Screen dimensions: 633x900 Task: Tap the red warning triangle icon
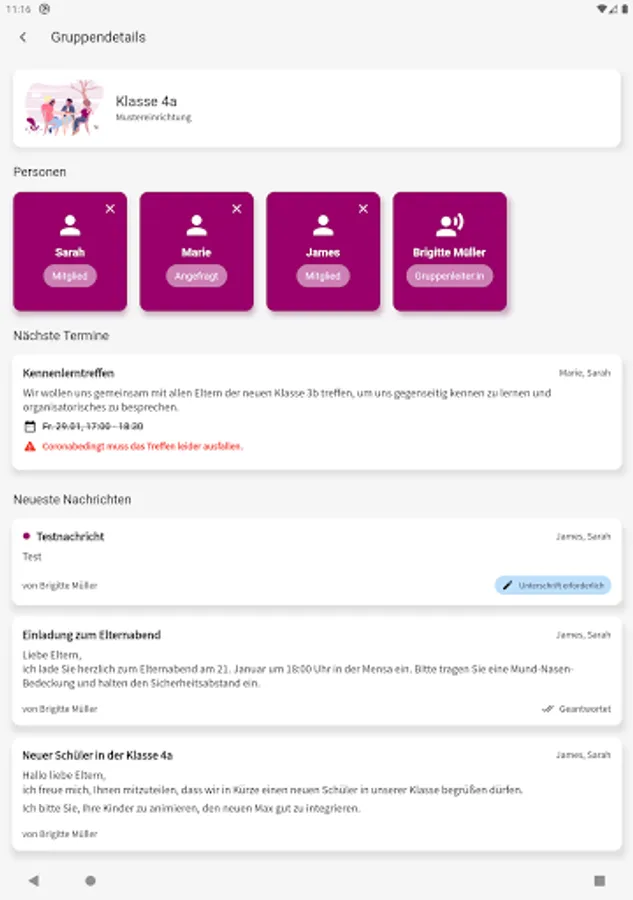point(29,446)
